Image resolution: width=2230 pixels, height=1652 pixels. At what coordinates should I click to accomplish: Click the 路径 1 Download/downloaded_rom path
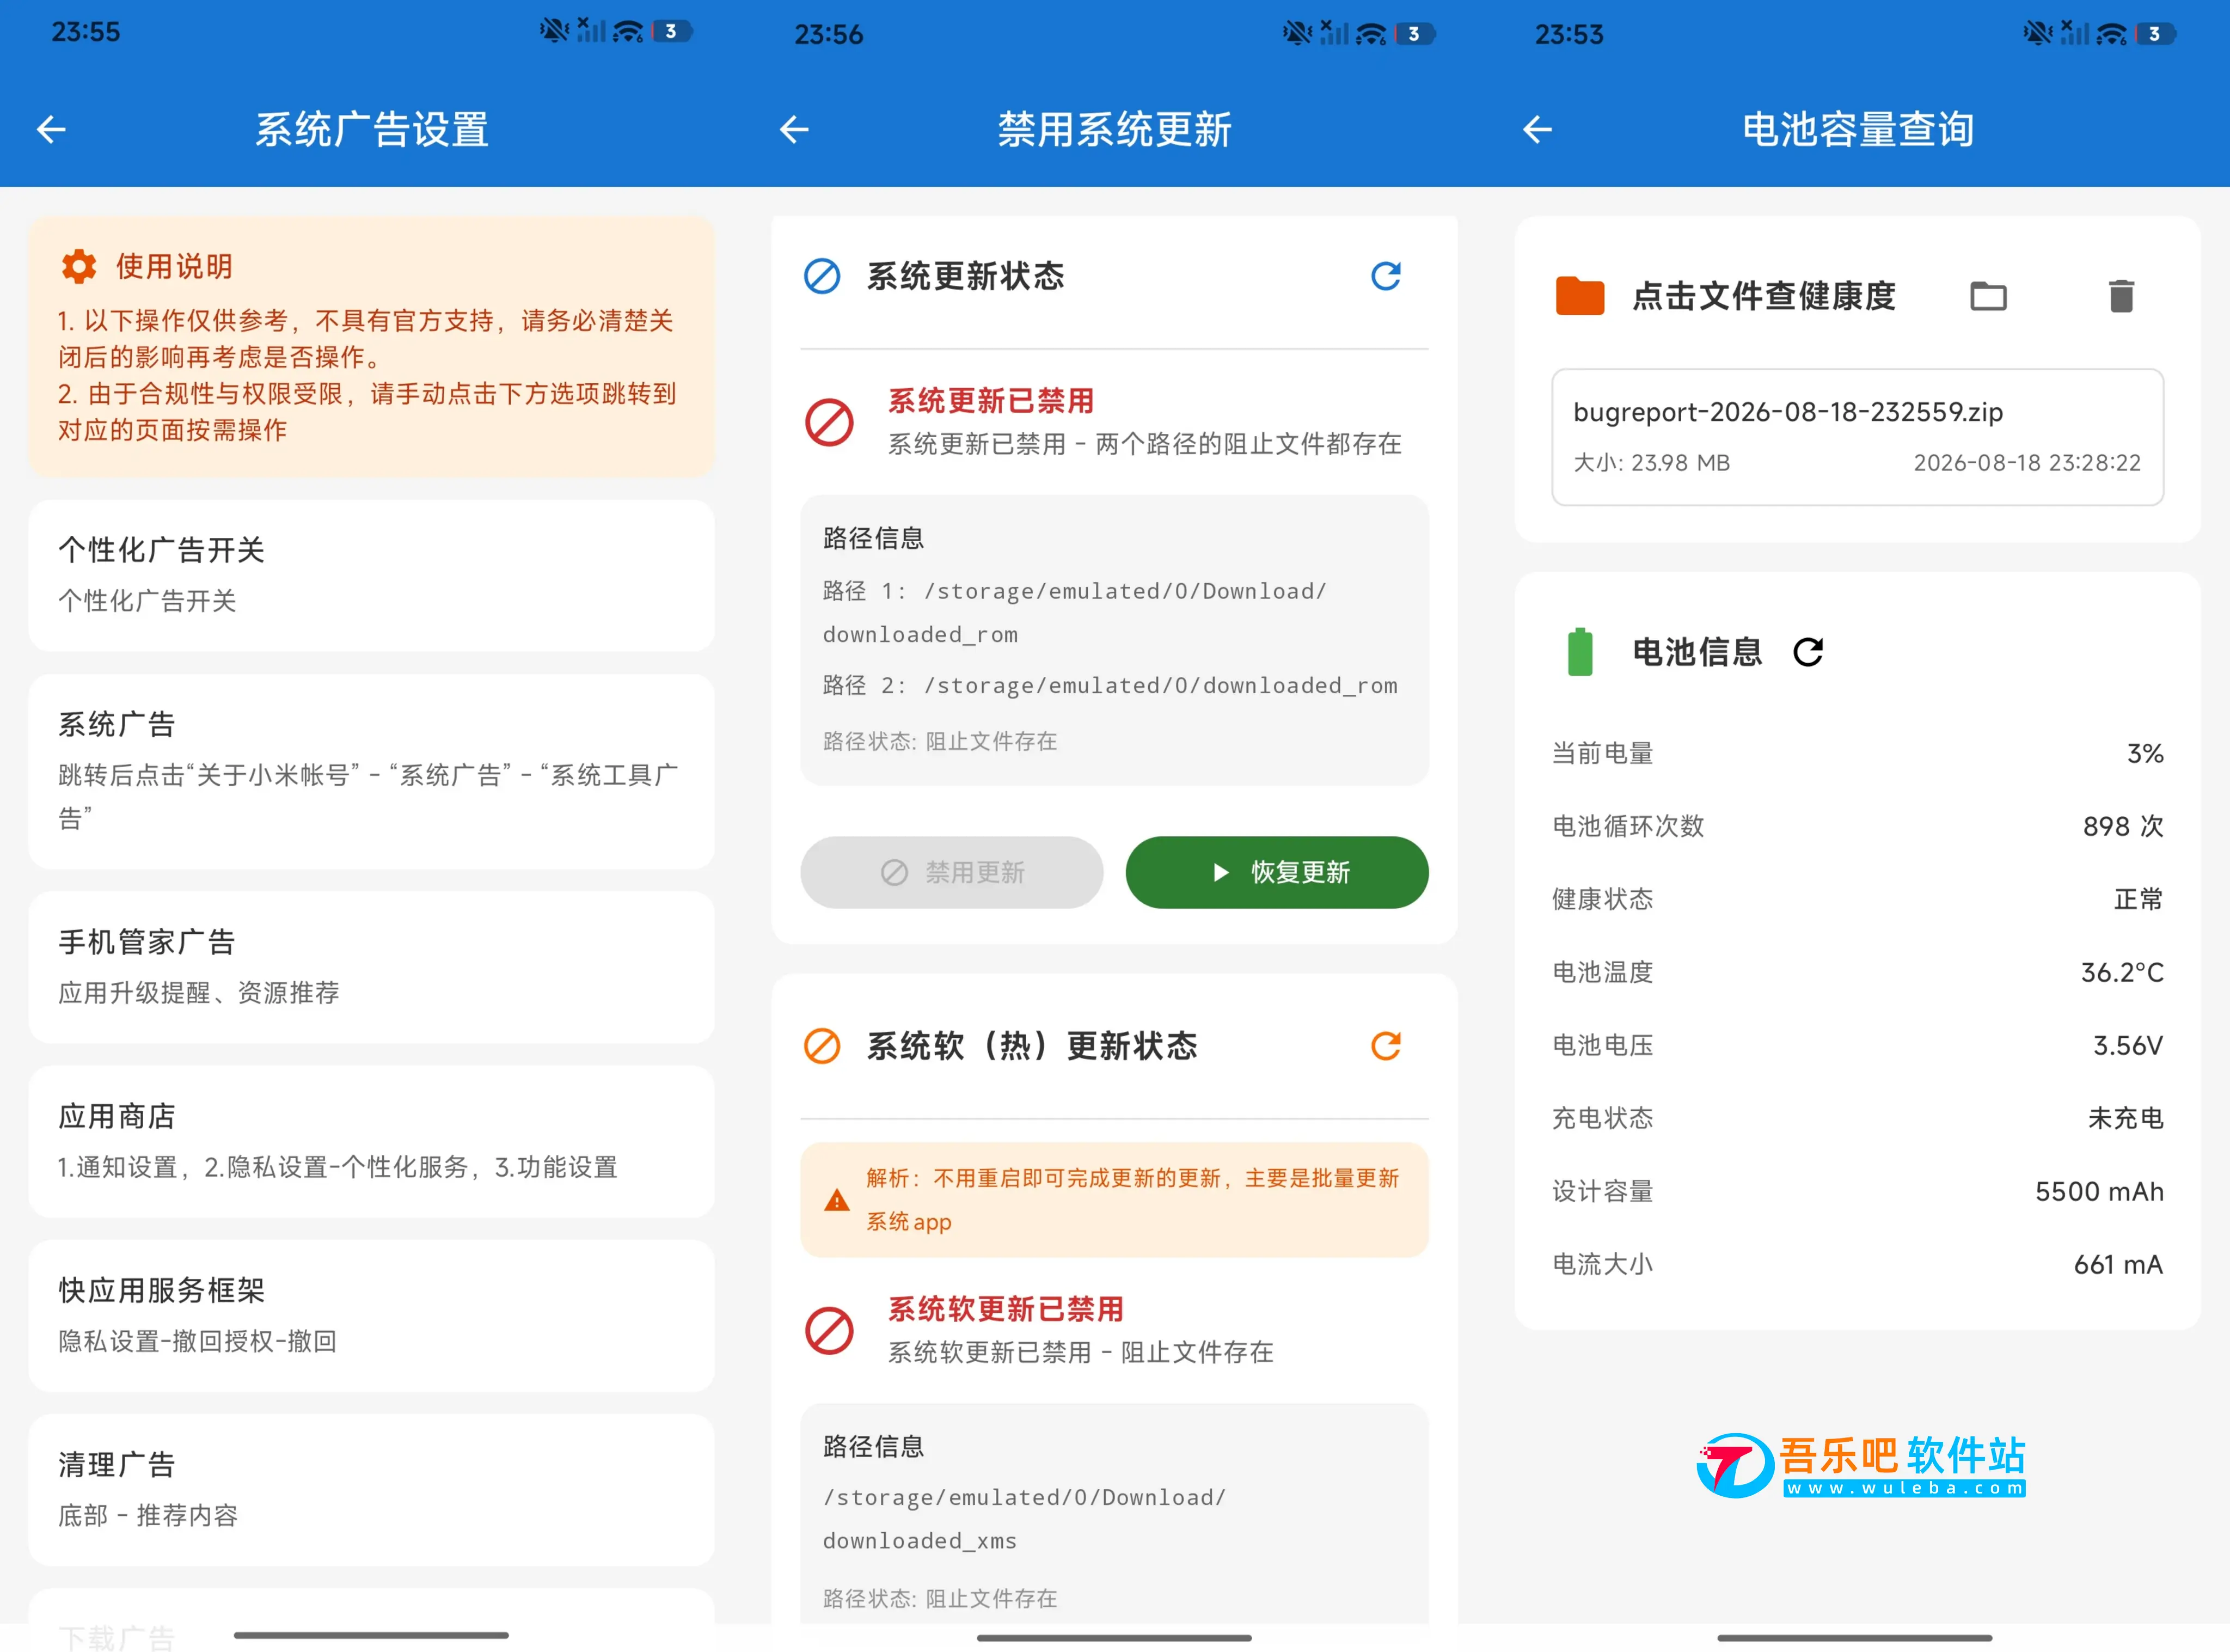coord(1075,613)
